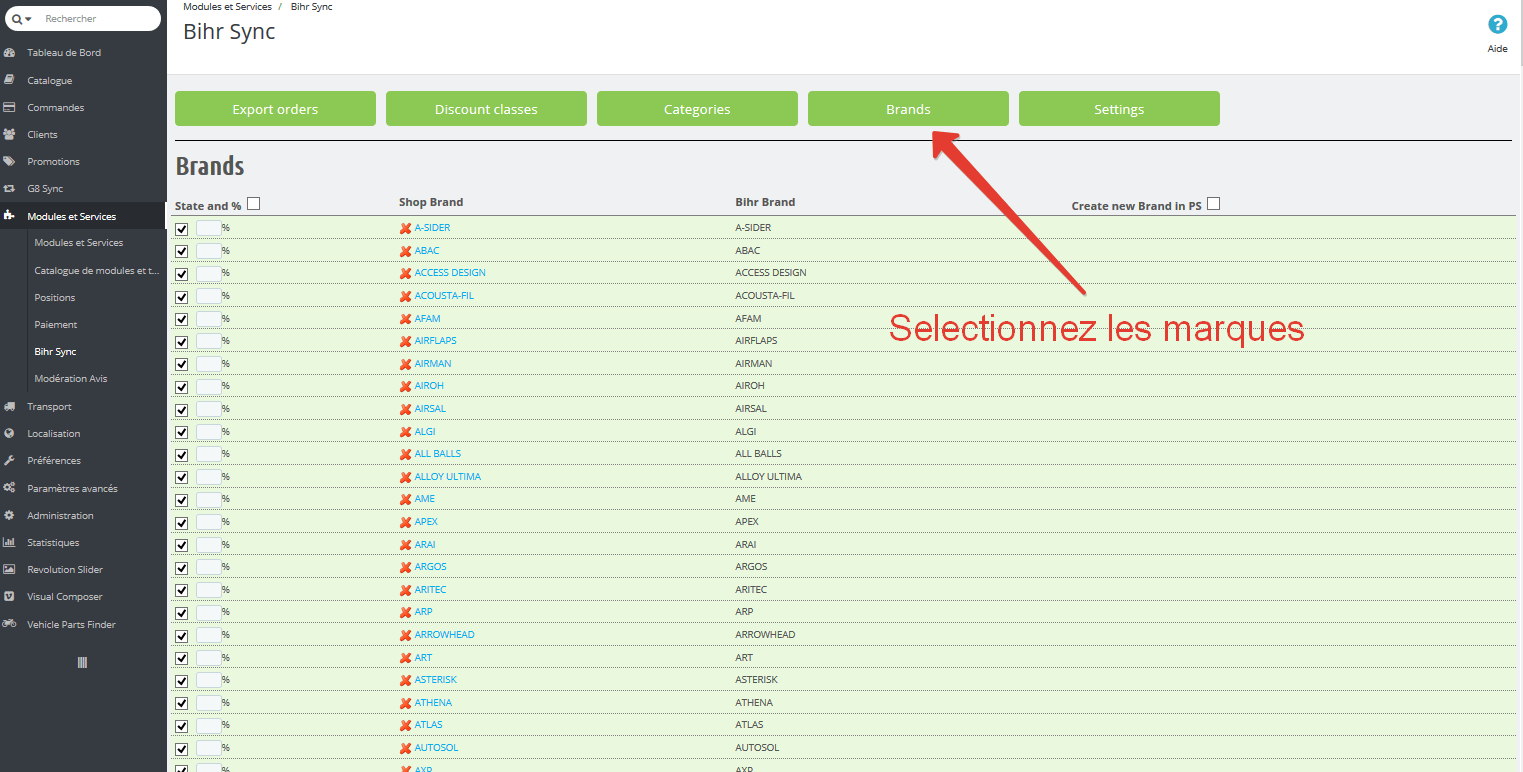This screenshot has width=1523, height=772.
Task: Click the Promotions tag icon
Action: [9, 161]
